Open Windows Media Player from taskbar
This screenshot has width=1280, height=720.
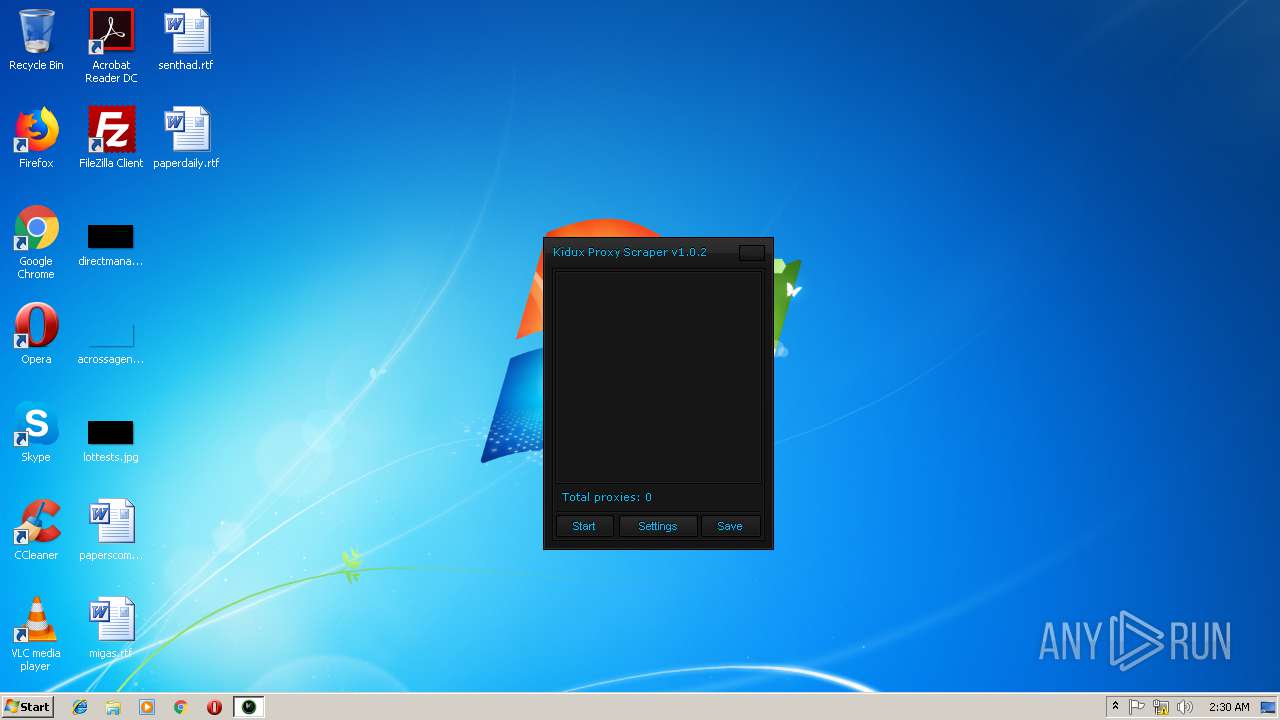pyautogui.click(x=147, y=707)
